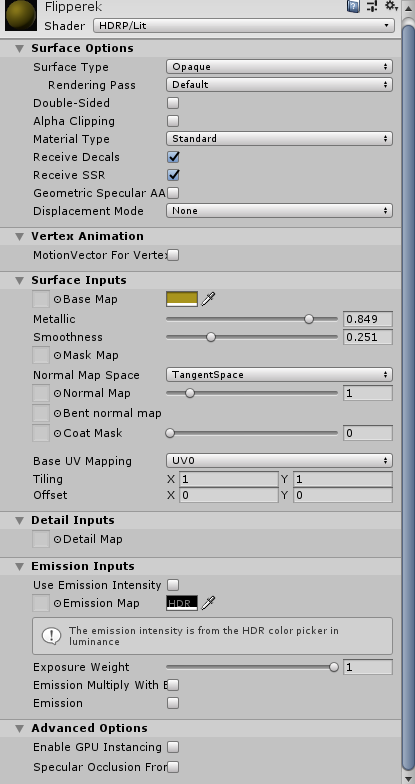The height and width of the screenshot is (784, 415).
Task: Collapse the Advanced Options section
Action: click(20, 728)
